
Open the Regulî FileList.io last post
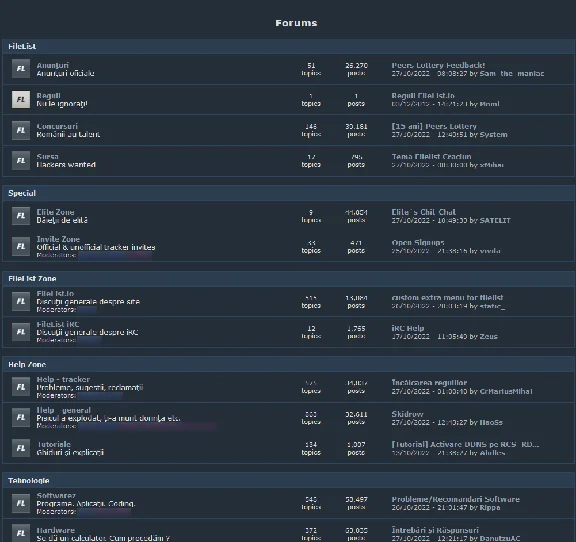point(423,96)
